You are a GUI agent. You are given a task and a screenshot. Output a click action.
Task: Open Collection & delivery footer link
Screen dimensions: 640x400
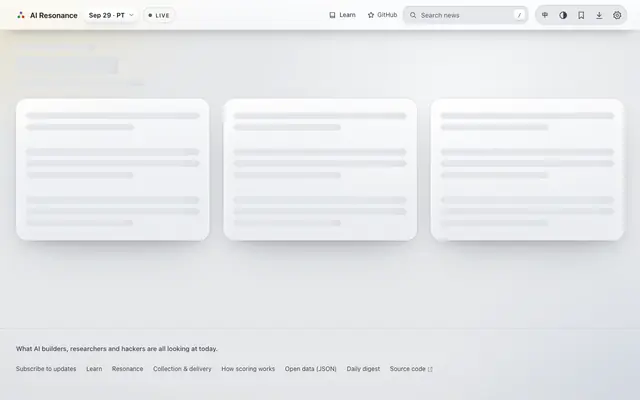[x=182, y=369]
